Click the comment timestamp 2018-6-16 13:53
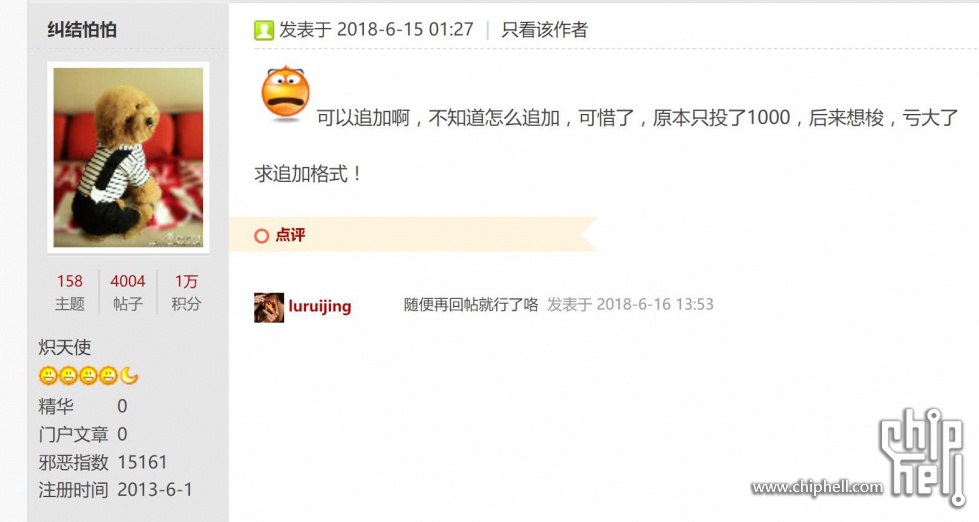 coord(655,304)
